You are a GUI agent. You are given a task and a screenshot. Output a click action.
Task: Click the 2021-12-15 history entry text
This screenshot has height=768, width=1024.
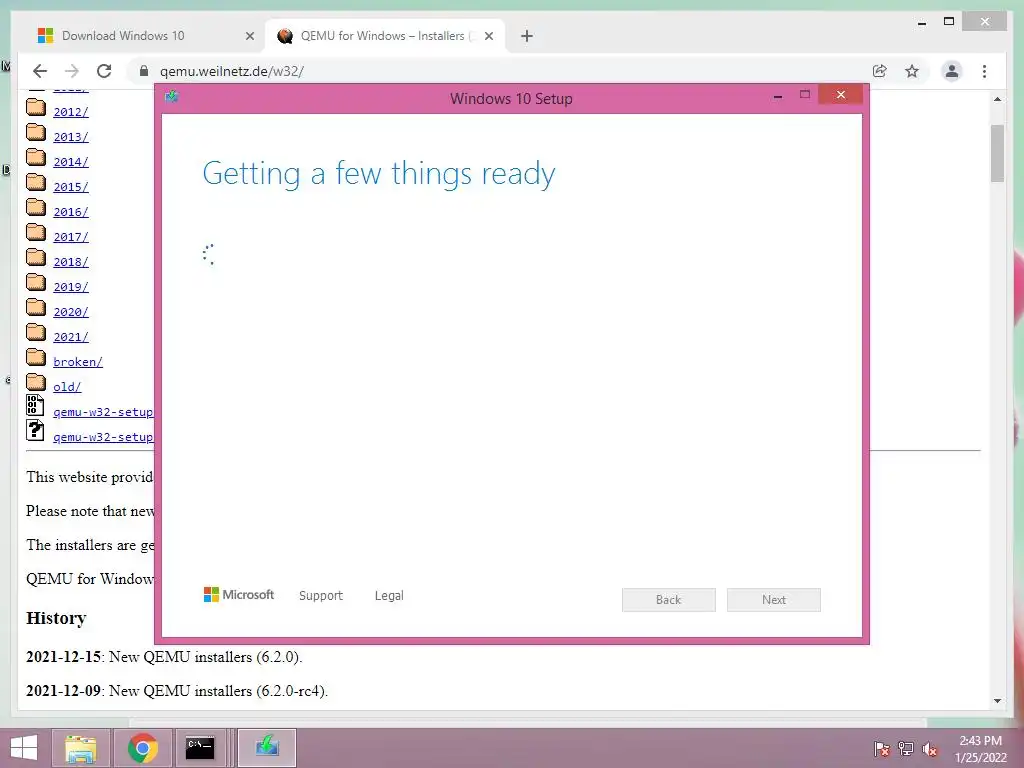[x=164, y=657]
